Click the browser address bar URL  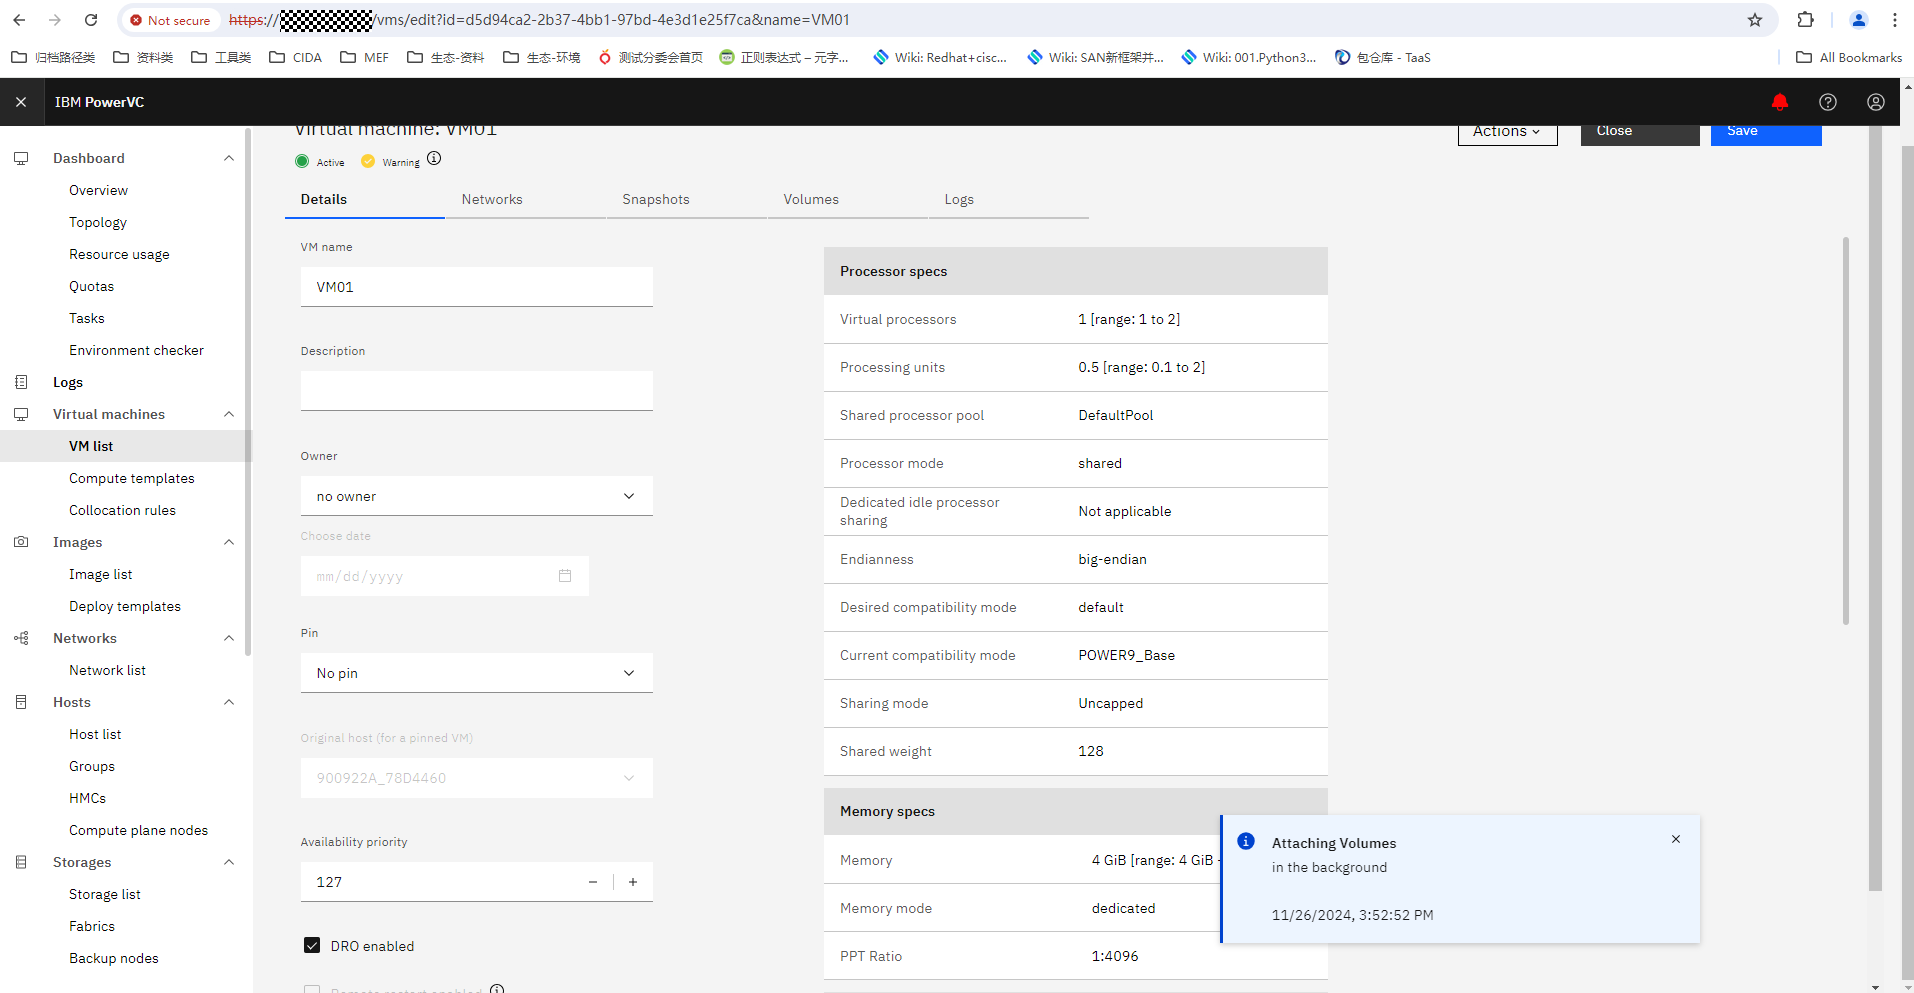540,20
